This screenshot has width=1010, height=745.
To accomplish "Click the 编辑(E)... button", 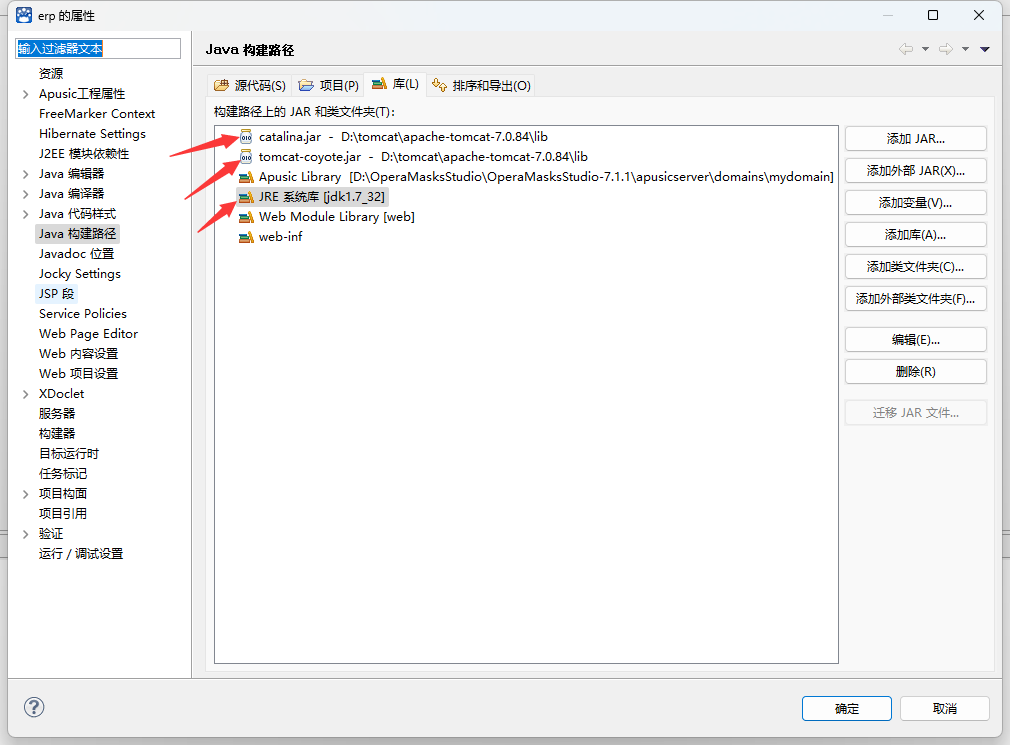I will [915, 339].
